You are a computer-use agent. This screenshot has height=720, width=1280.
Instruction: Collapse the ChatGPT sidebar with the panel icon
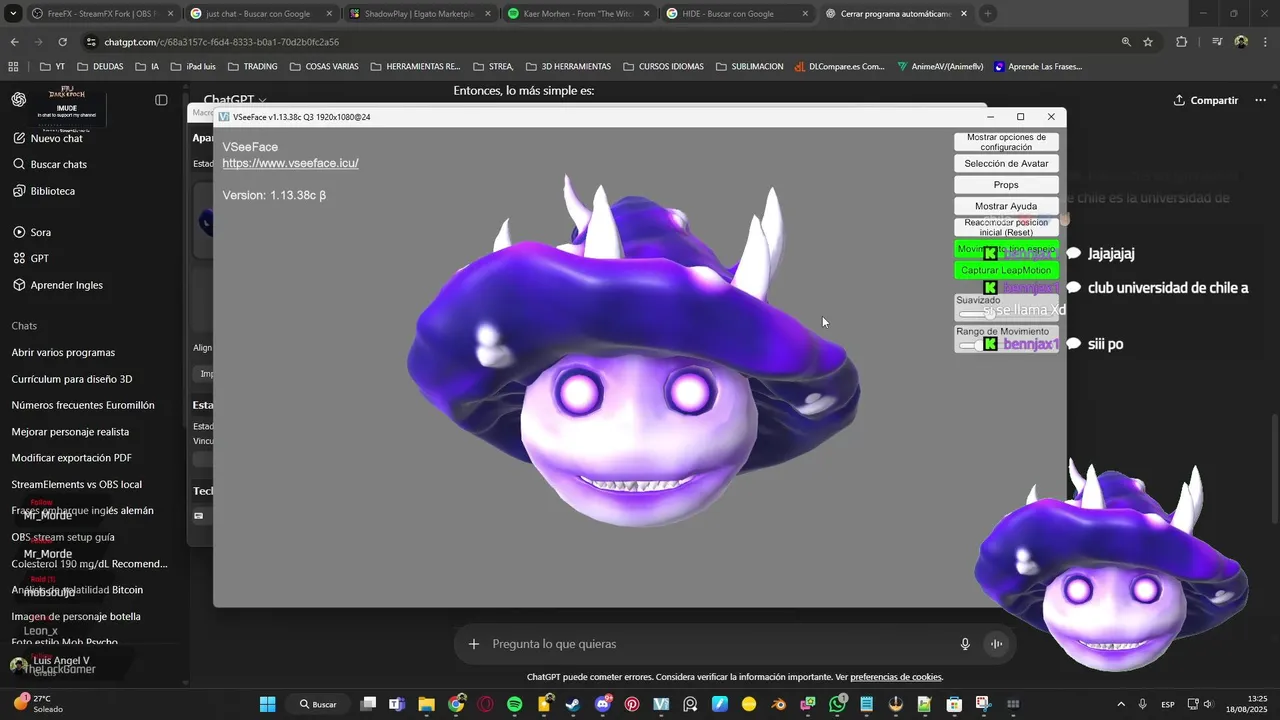point(161,100)
